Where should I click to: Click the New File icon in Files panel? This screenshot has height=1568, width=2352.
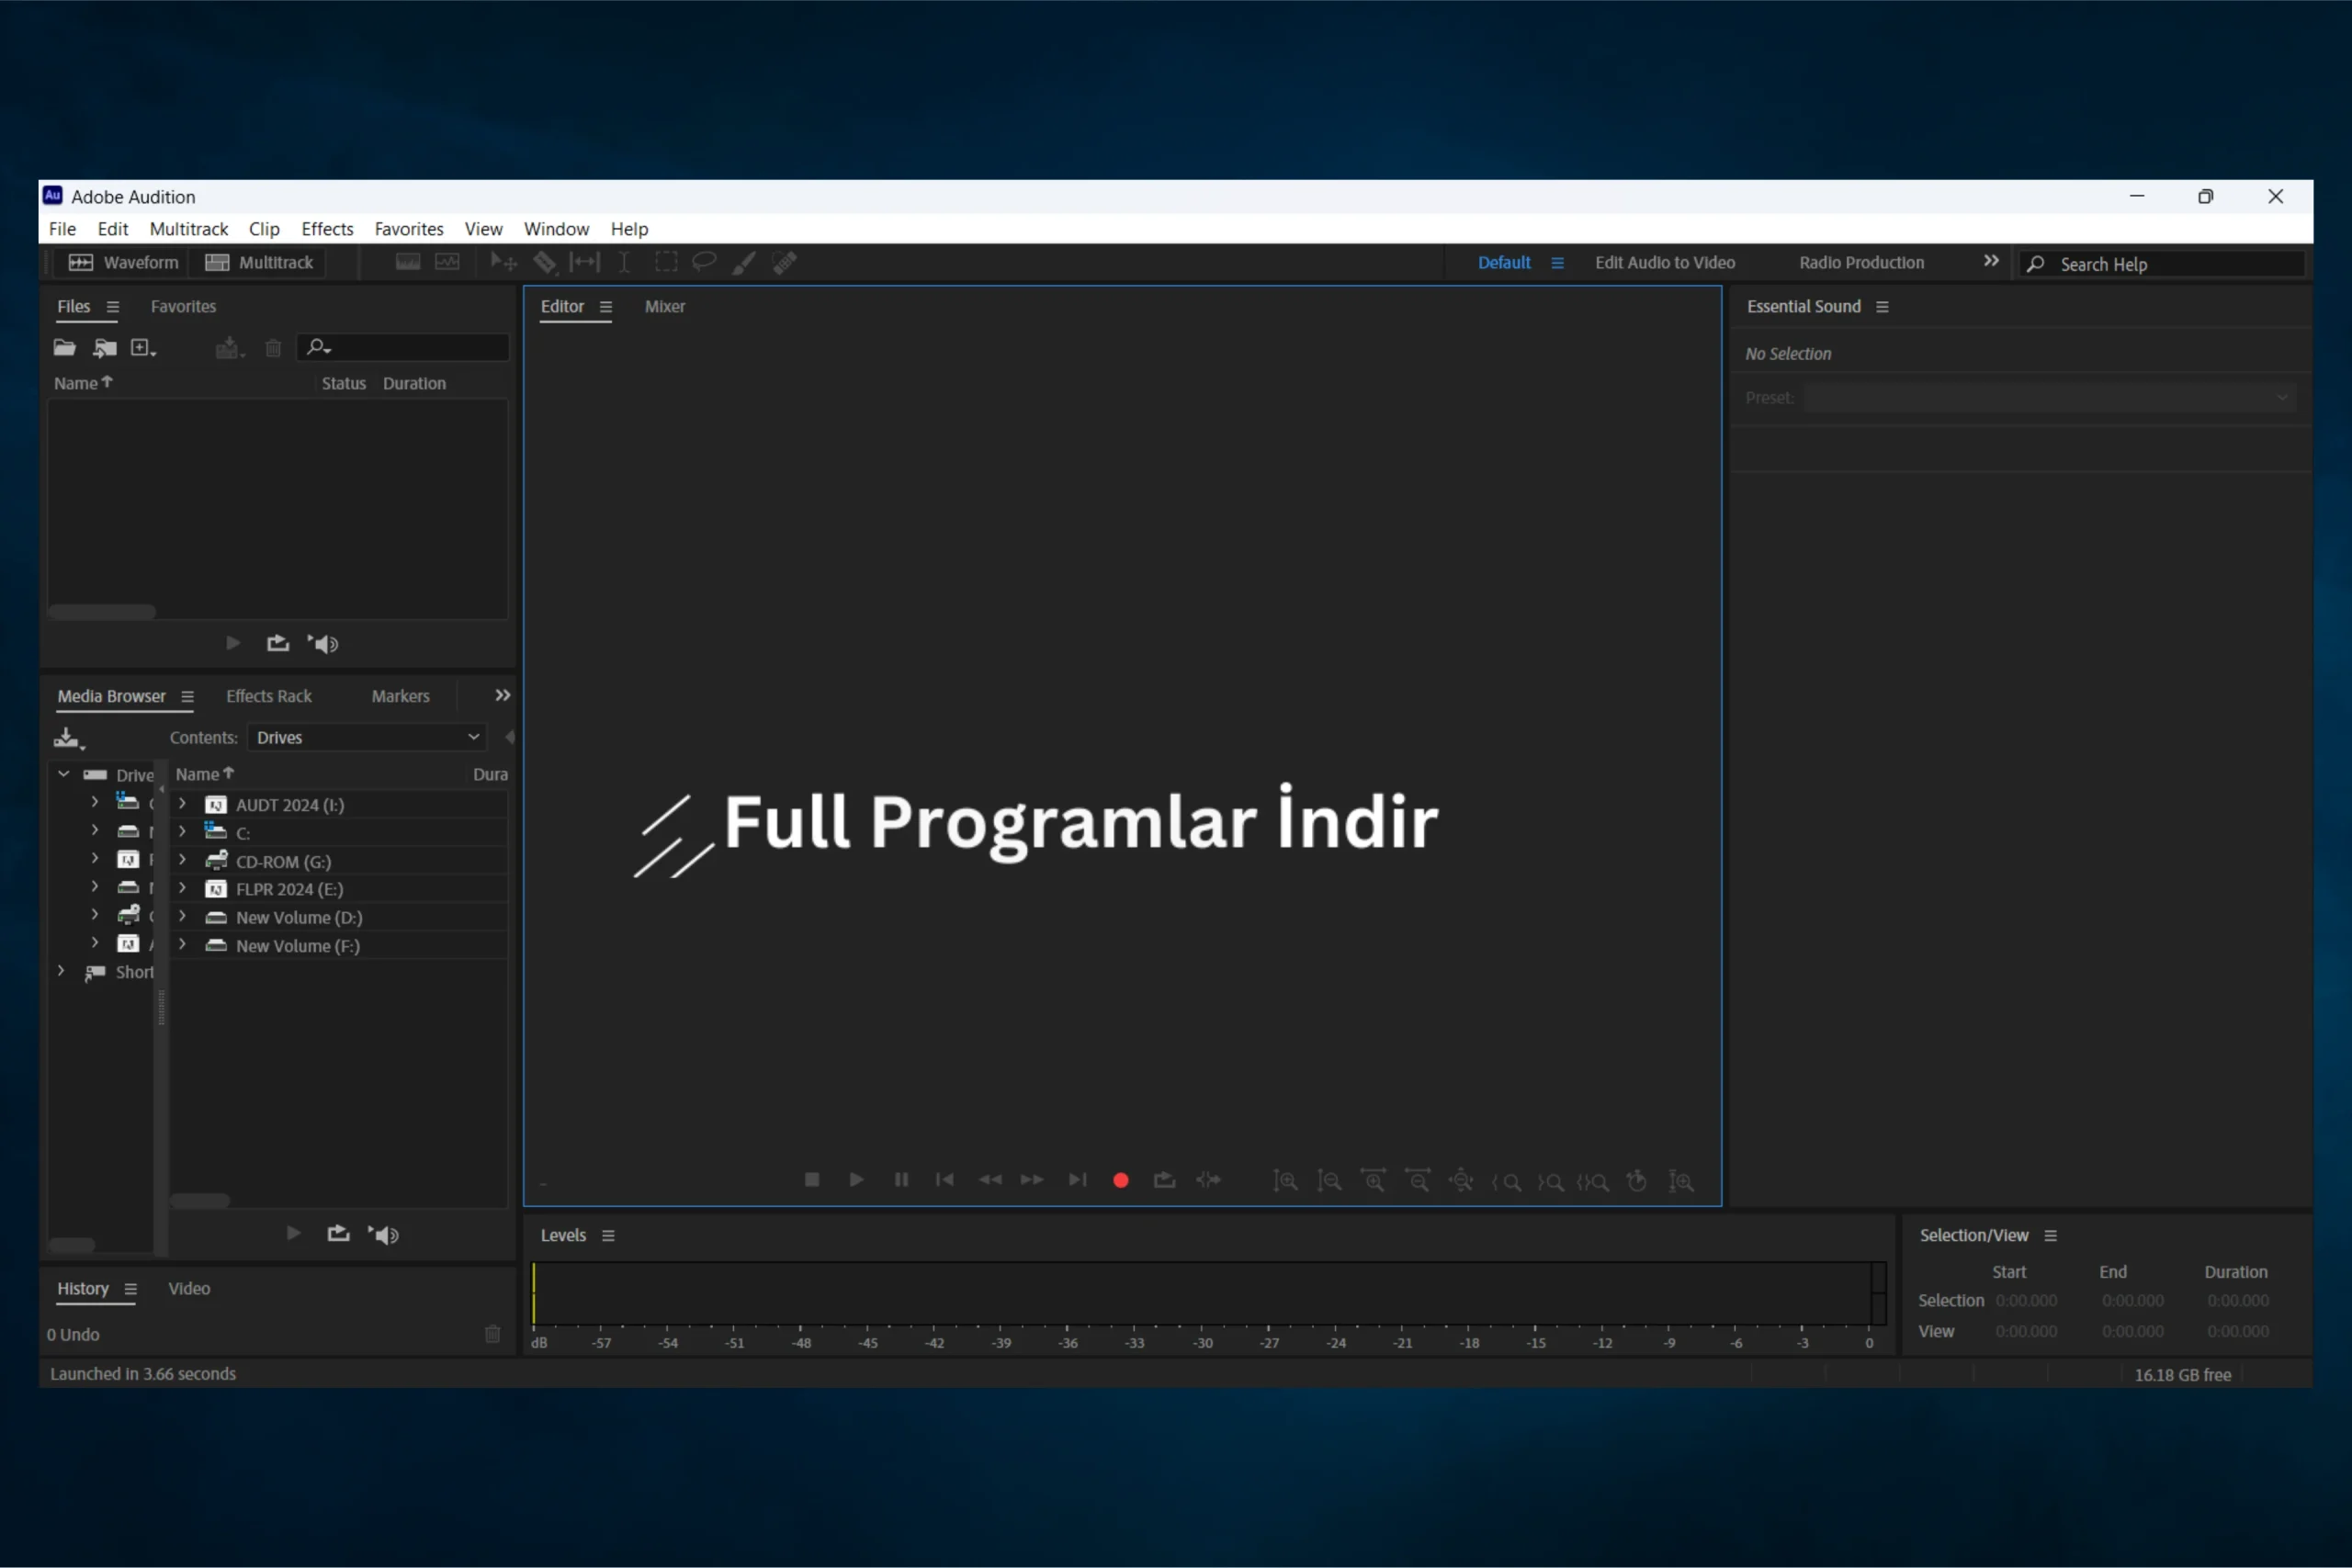click(x=143, y=348)
